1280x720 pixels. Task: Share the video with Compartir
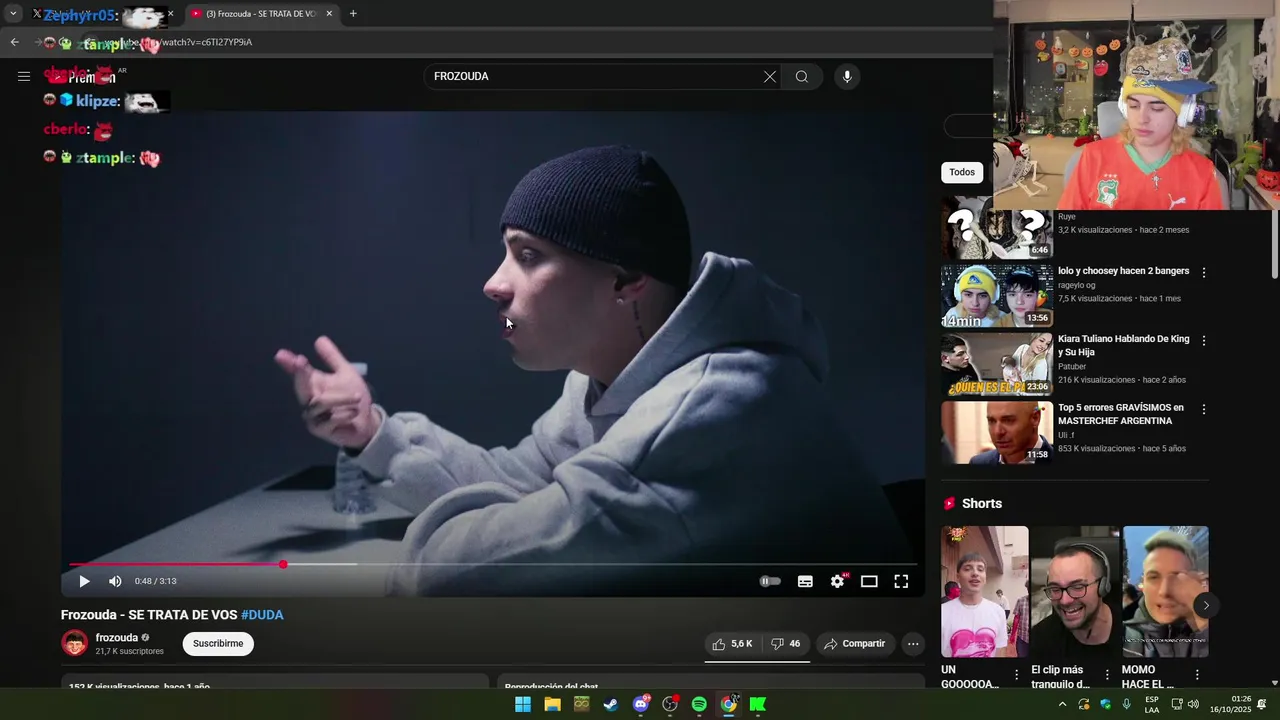point(854,644)
